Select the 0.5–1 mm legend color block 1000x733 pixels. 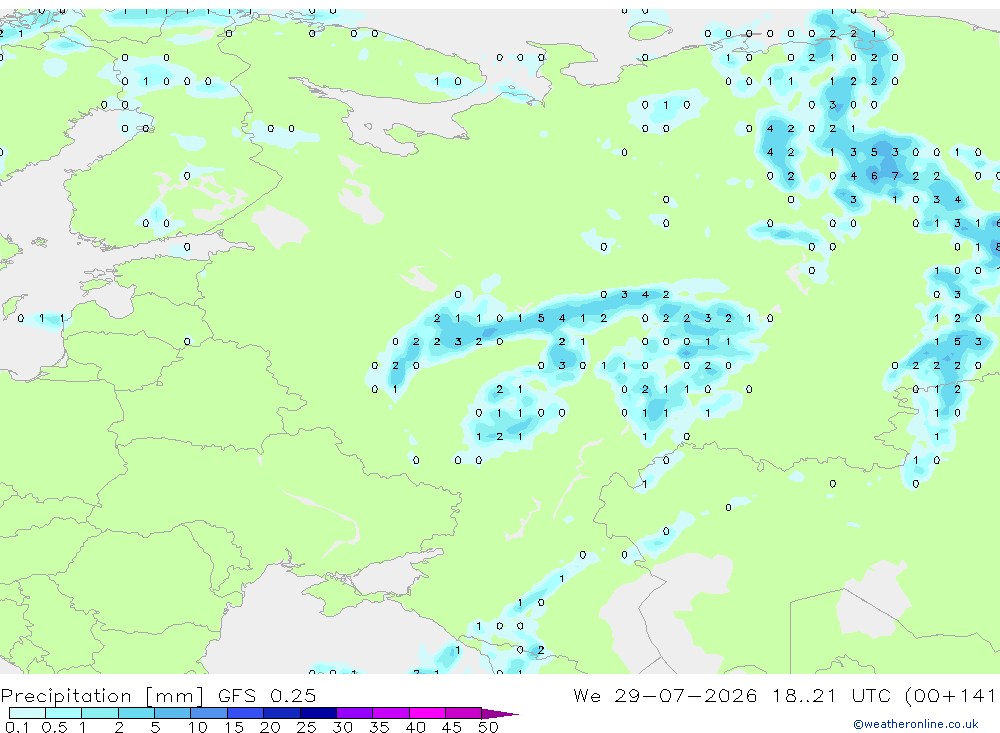click(64, 713)
